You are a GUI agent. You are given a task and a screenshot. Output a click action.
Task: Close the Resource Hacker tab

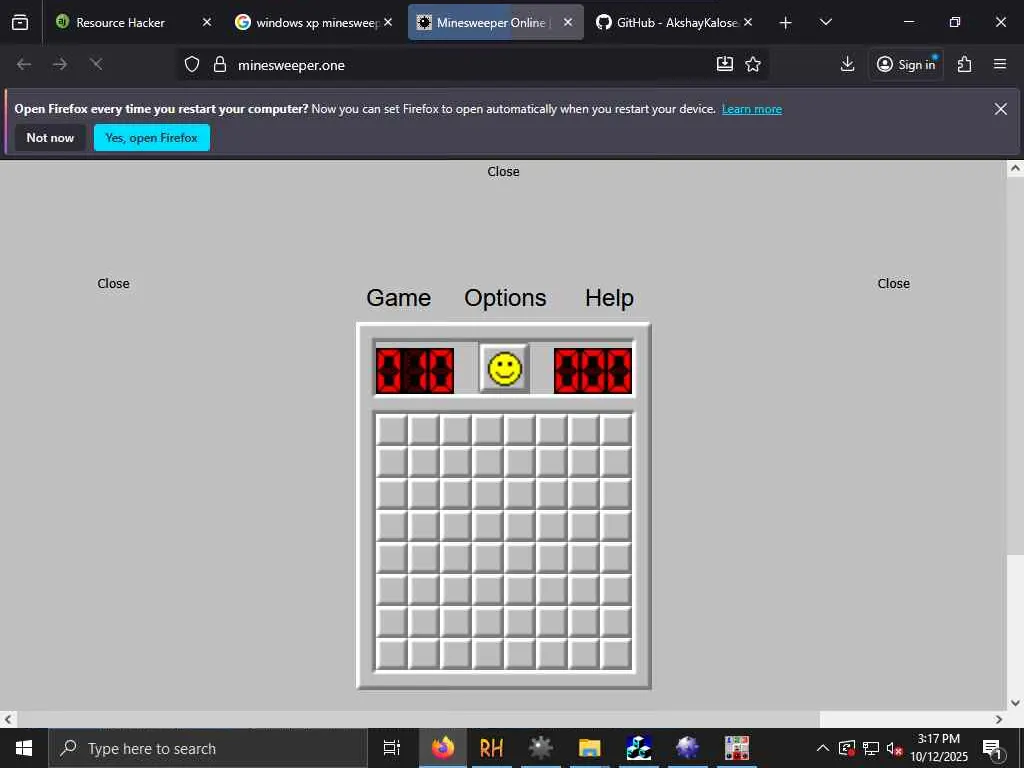(207, 22)
